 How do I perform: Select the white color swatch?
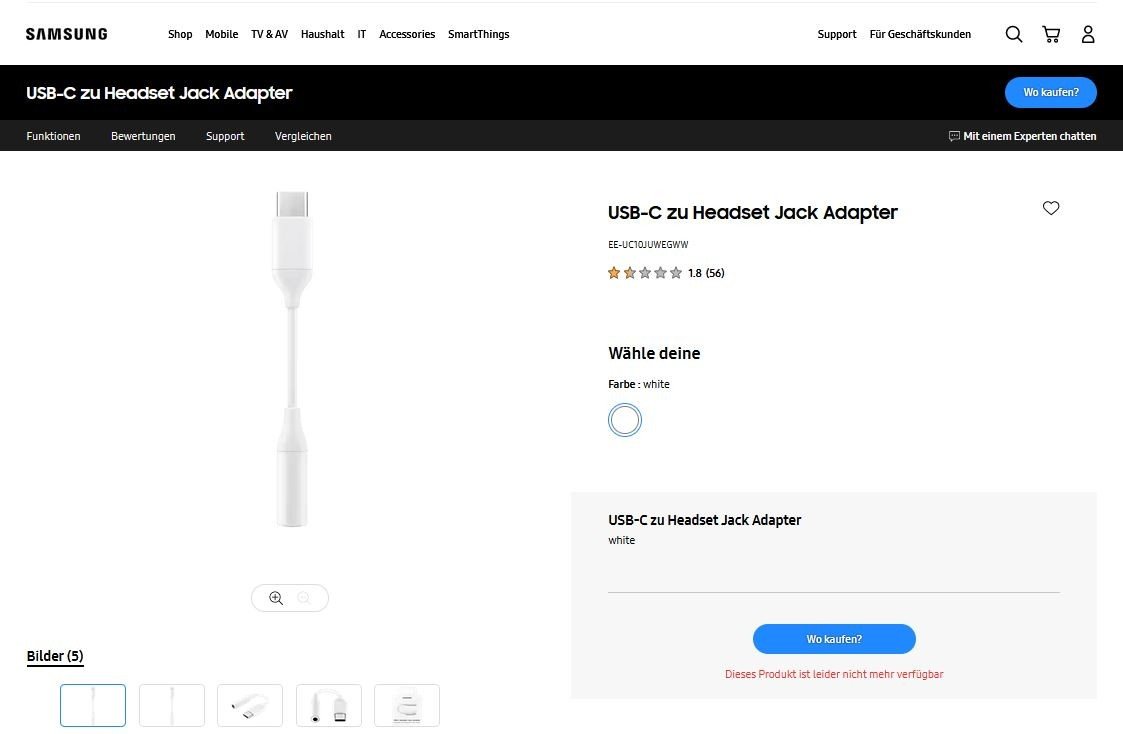pyautogui.click(x=625, y=420)
